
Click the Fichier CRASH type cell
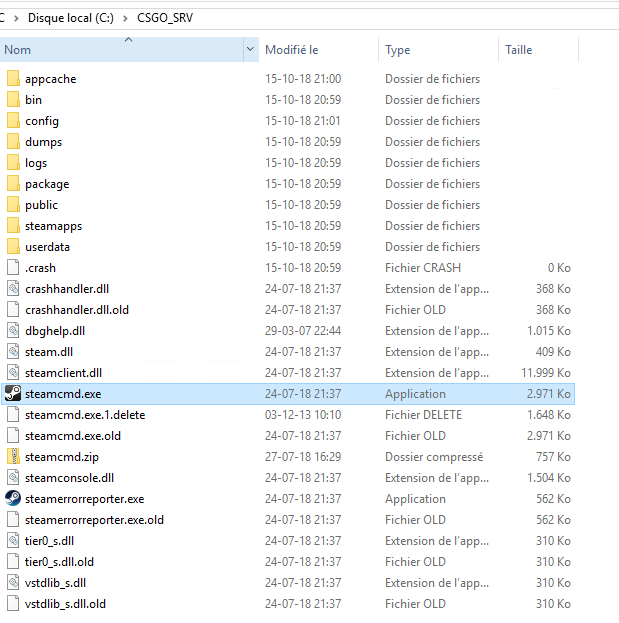click(x=423, y=267)
